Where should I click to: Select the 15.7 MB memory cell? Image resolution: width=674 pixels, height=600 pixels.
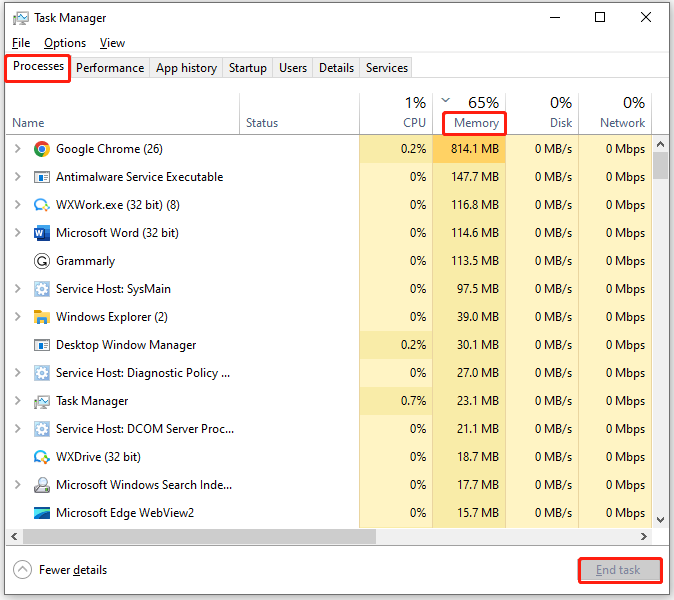(469, 513)
